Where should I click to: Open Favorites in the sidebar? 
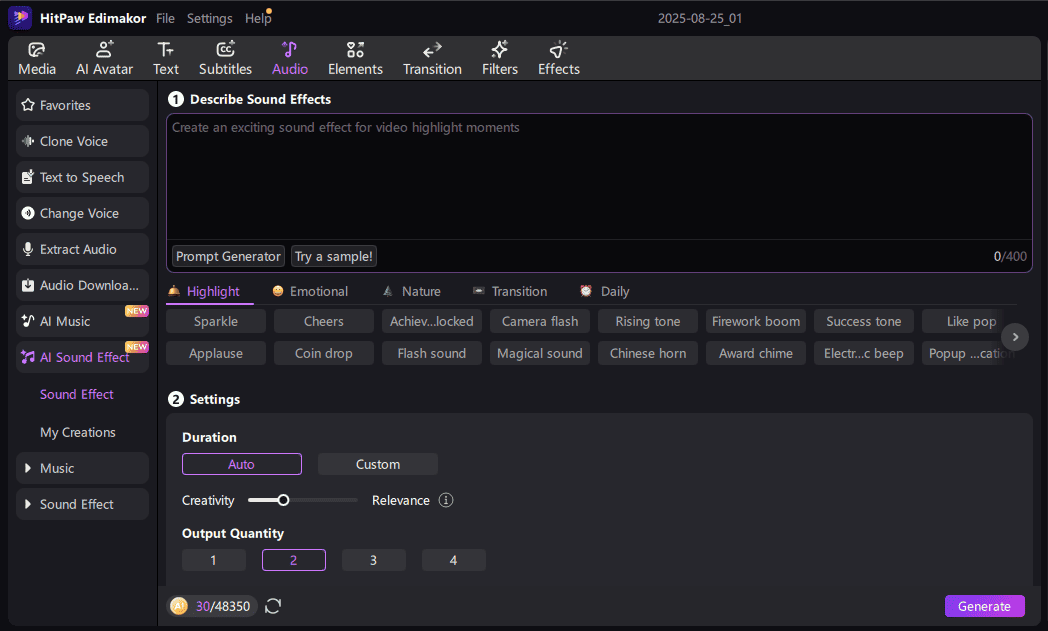[x=82, y=105]
